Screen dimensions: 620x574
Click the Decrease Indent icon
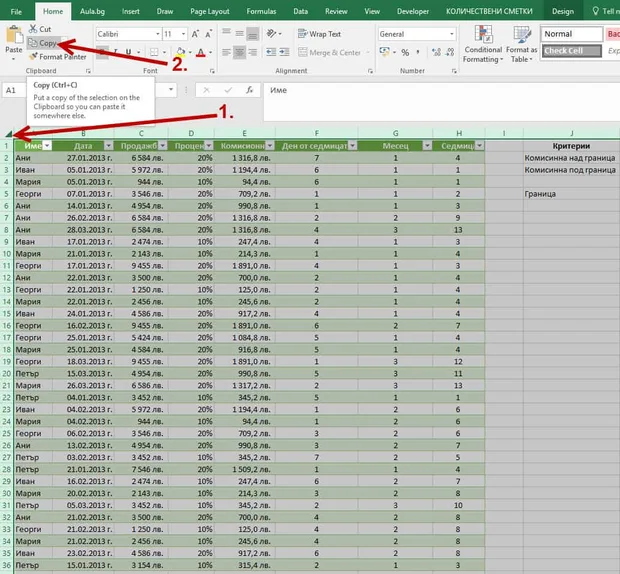(x=271, y=52)
